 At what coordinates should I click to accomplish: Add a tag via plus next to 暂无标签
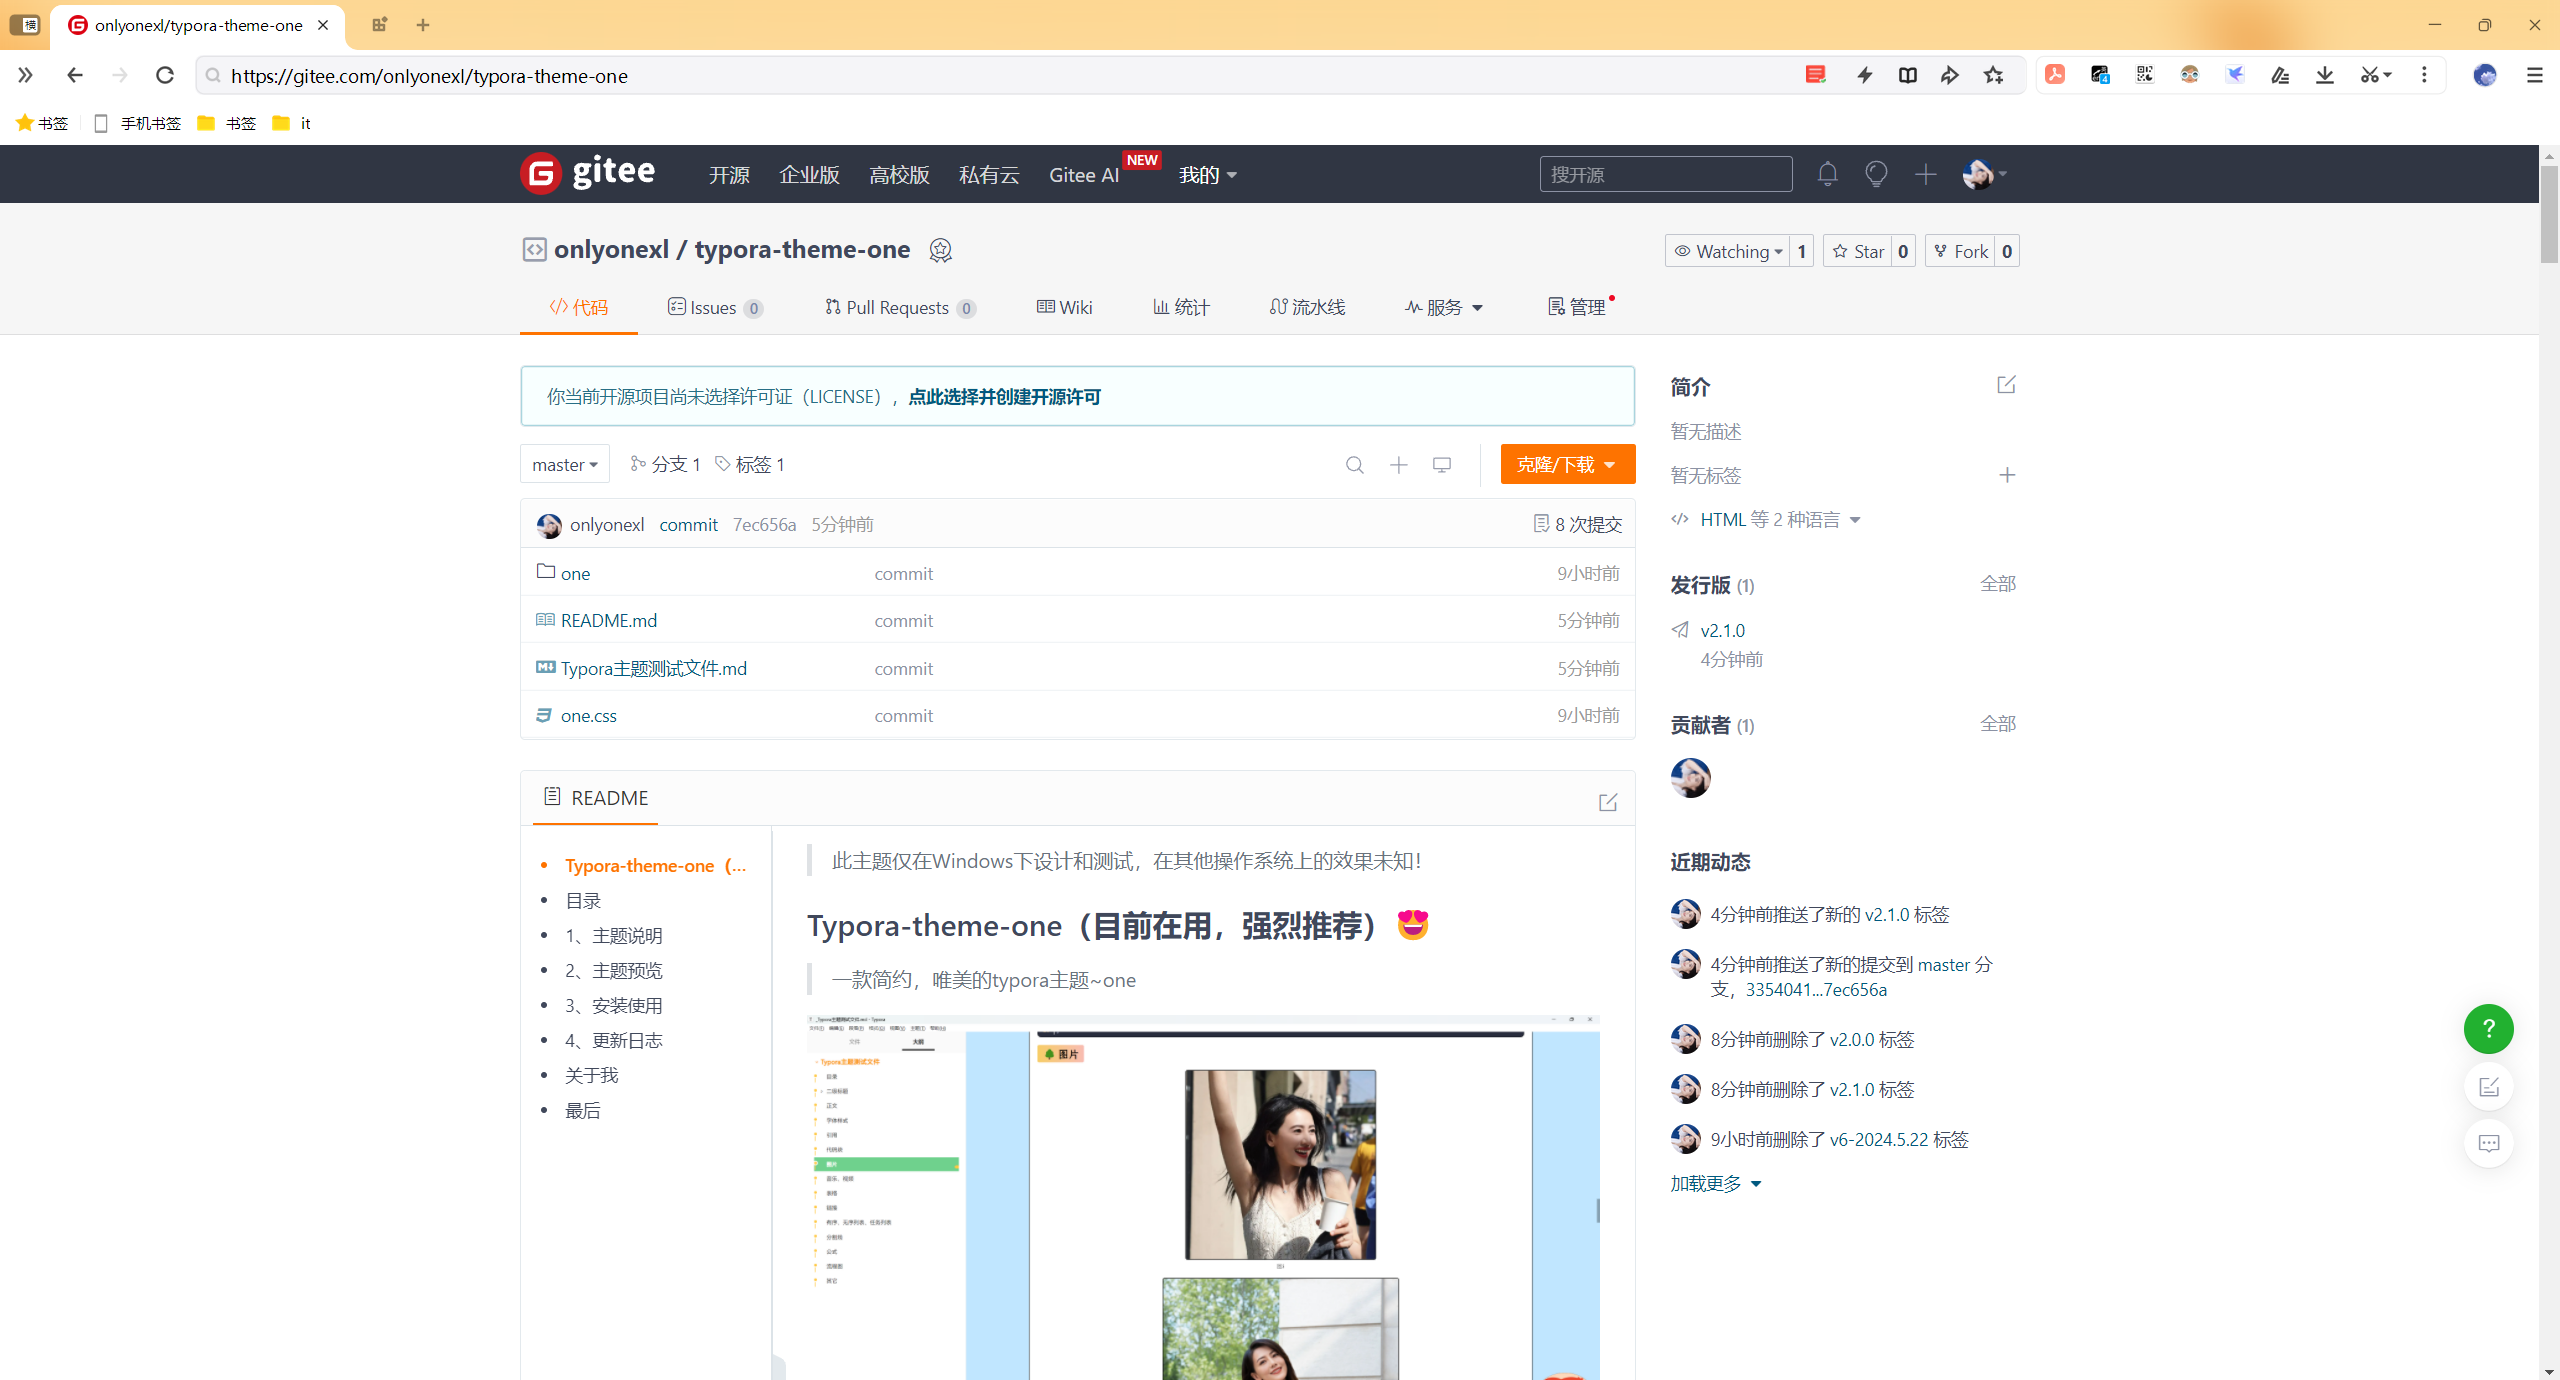tap(2006, 475)
